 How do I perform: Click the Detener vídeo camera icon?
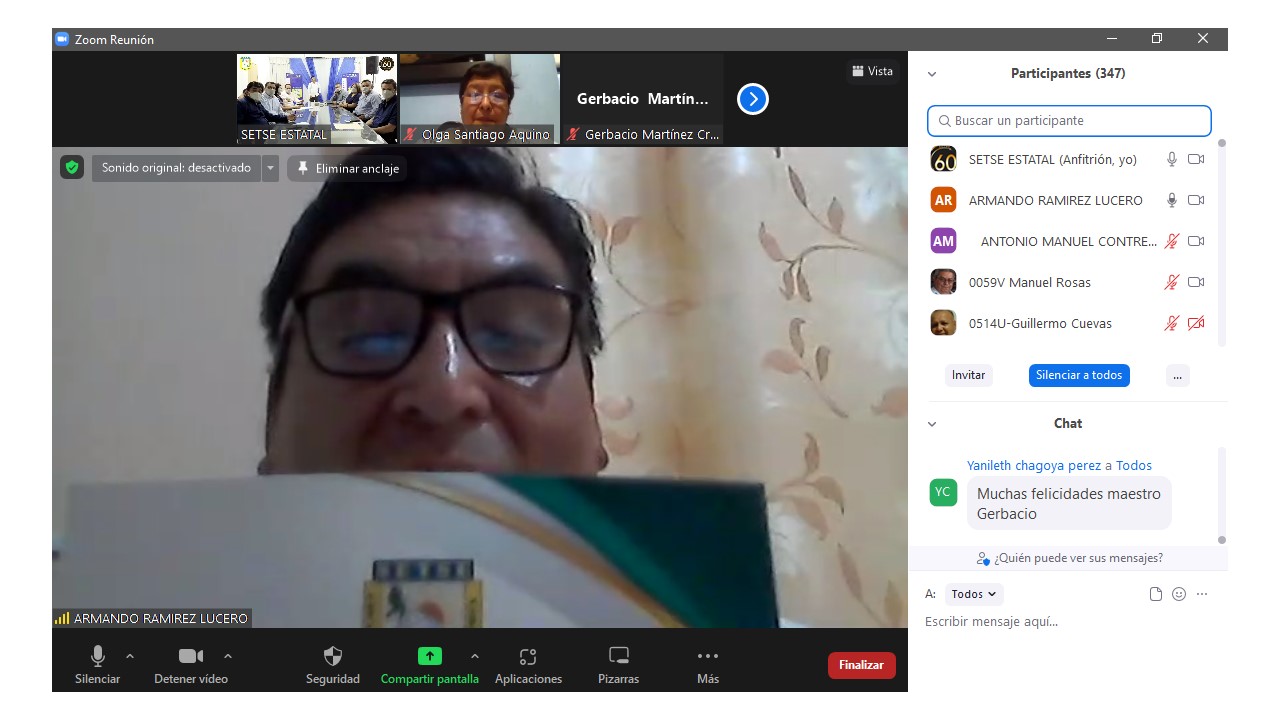191,656
